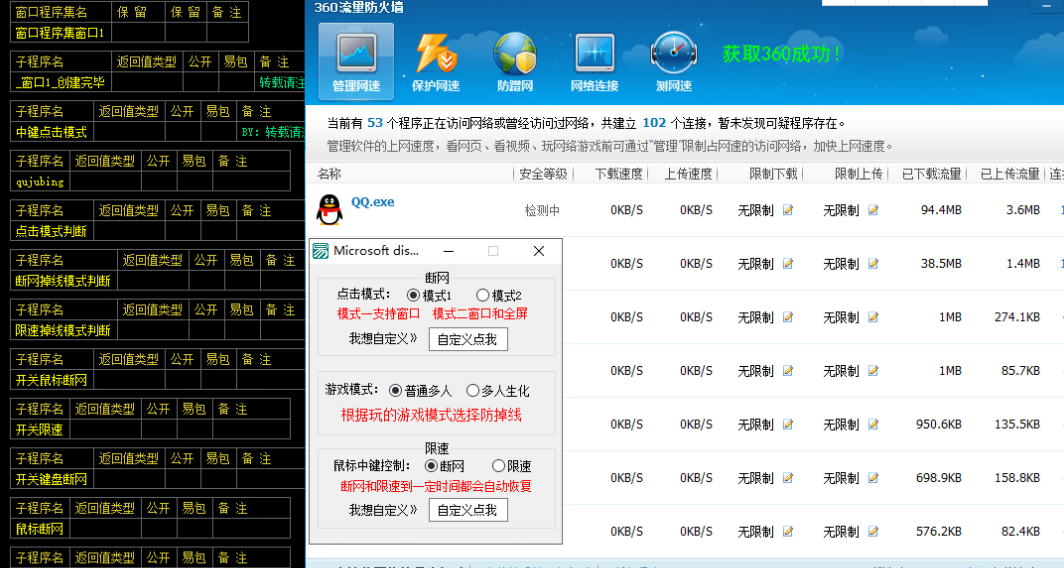Set middle mouse control to 限速

[x=498, y=466]
